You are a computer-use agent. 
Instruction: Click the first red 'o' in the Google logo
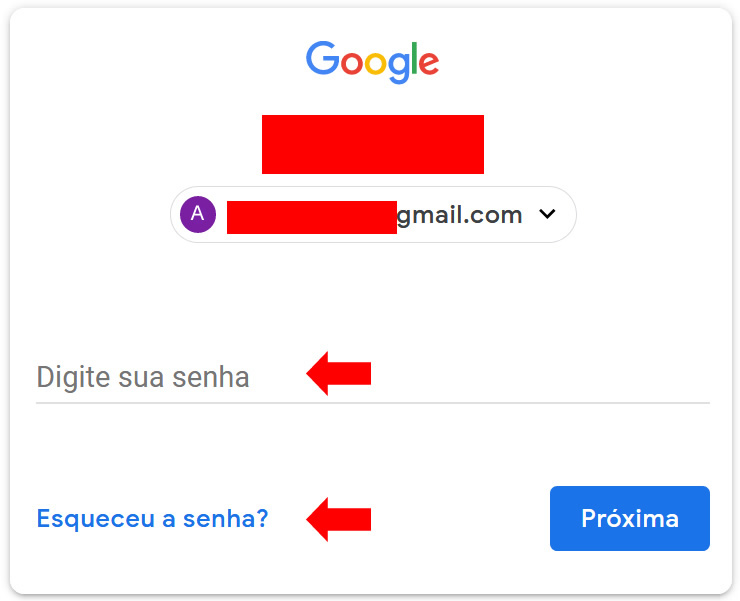(352, 64)
